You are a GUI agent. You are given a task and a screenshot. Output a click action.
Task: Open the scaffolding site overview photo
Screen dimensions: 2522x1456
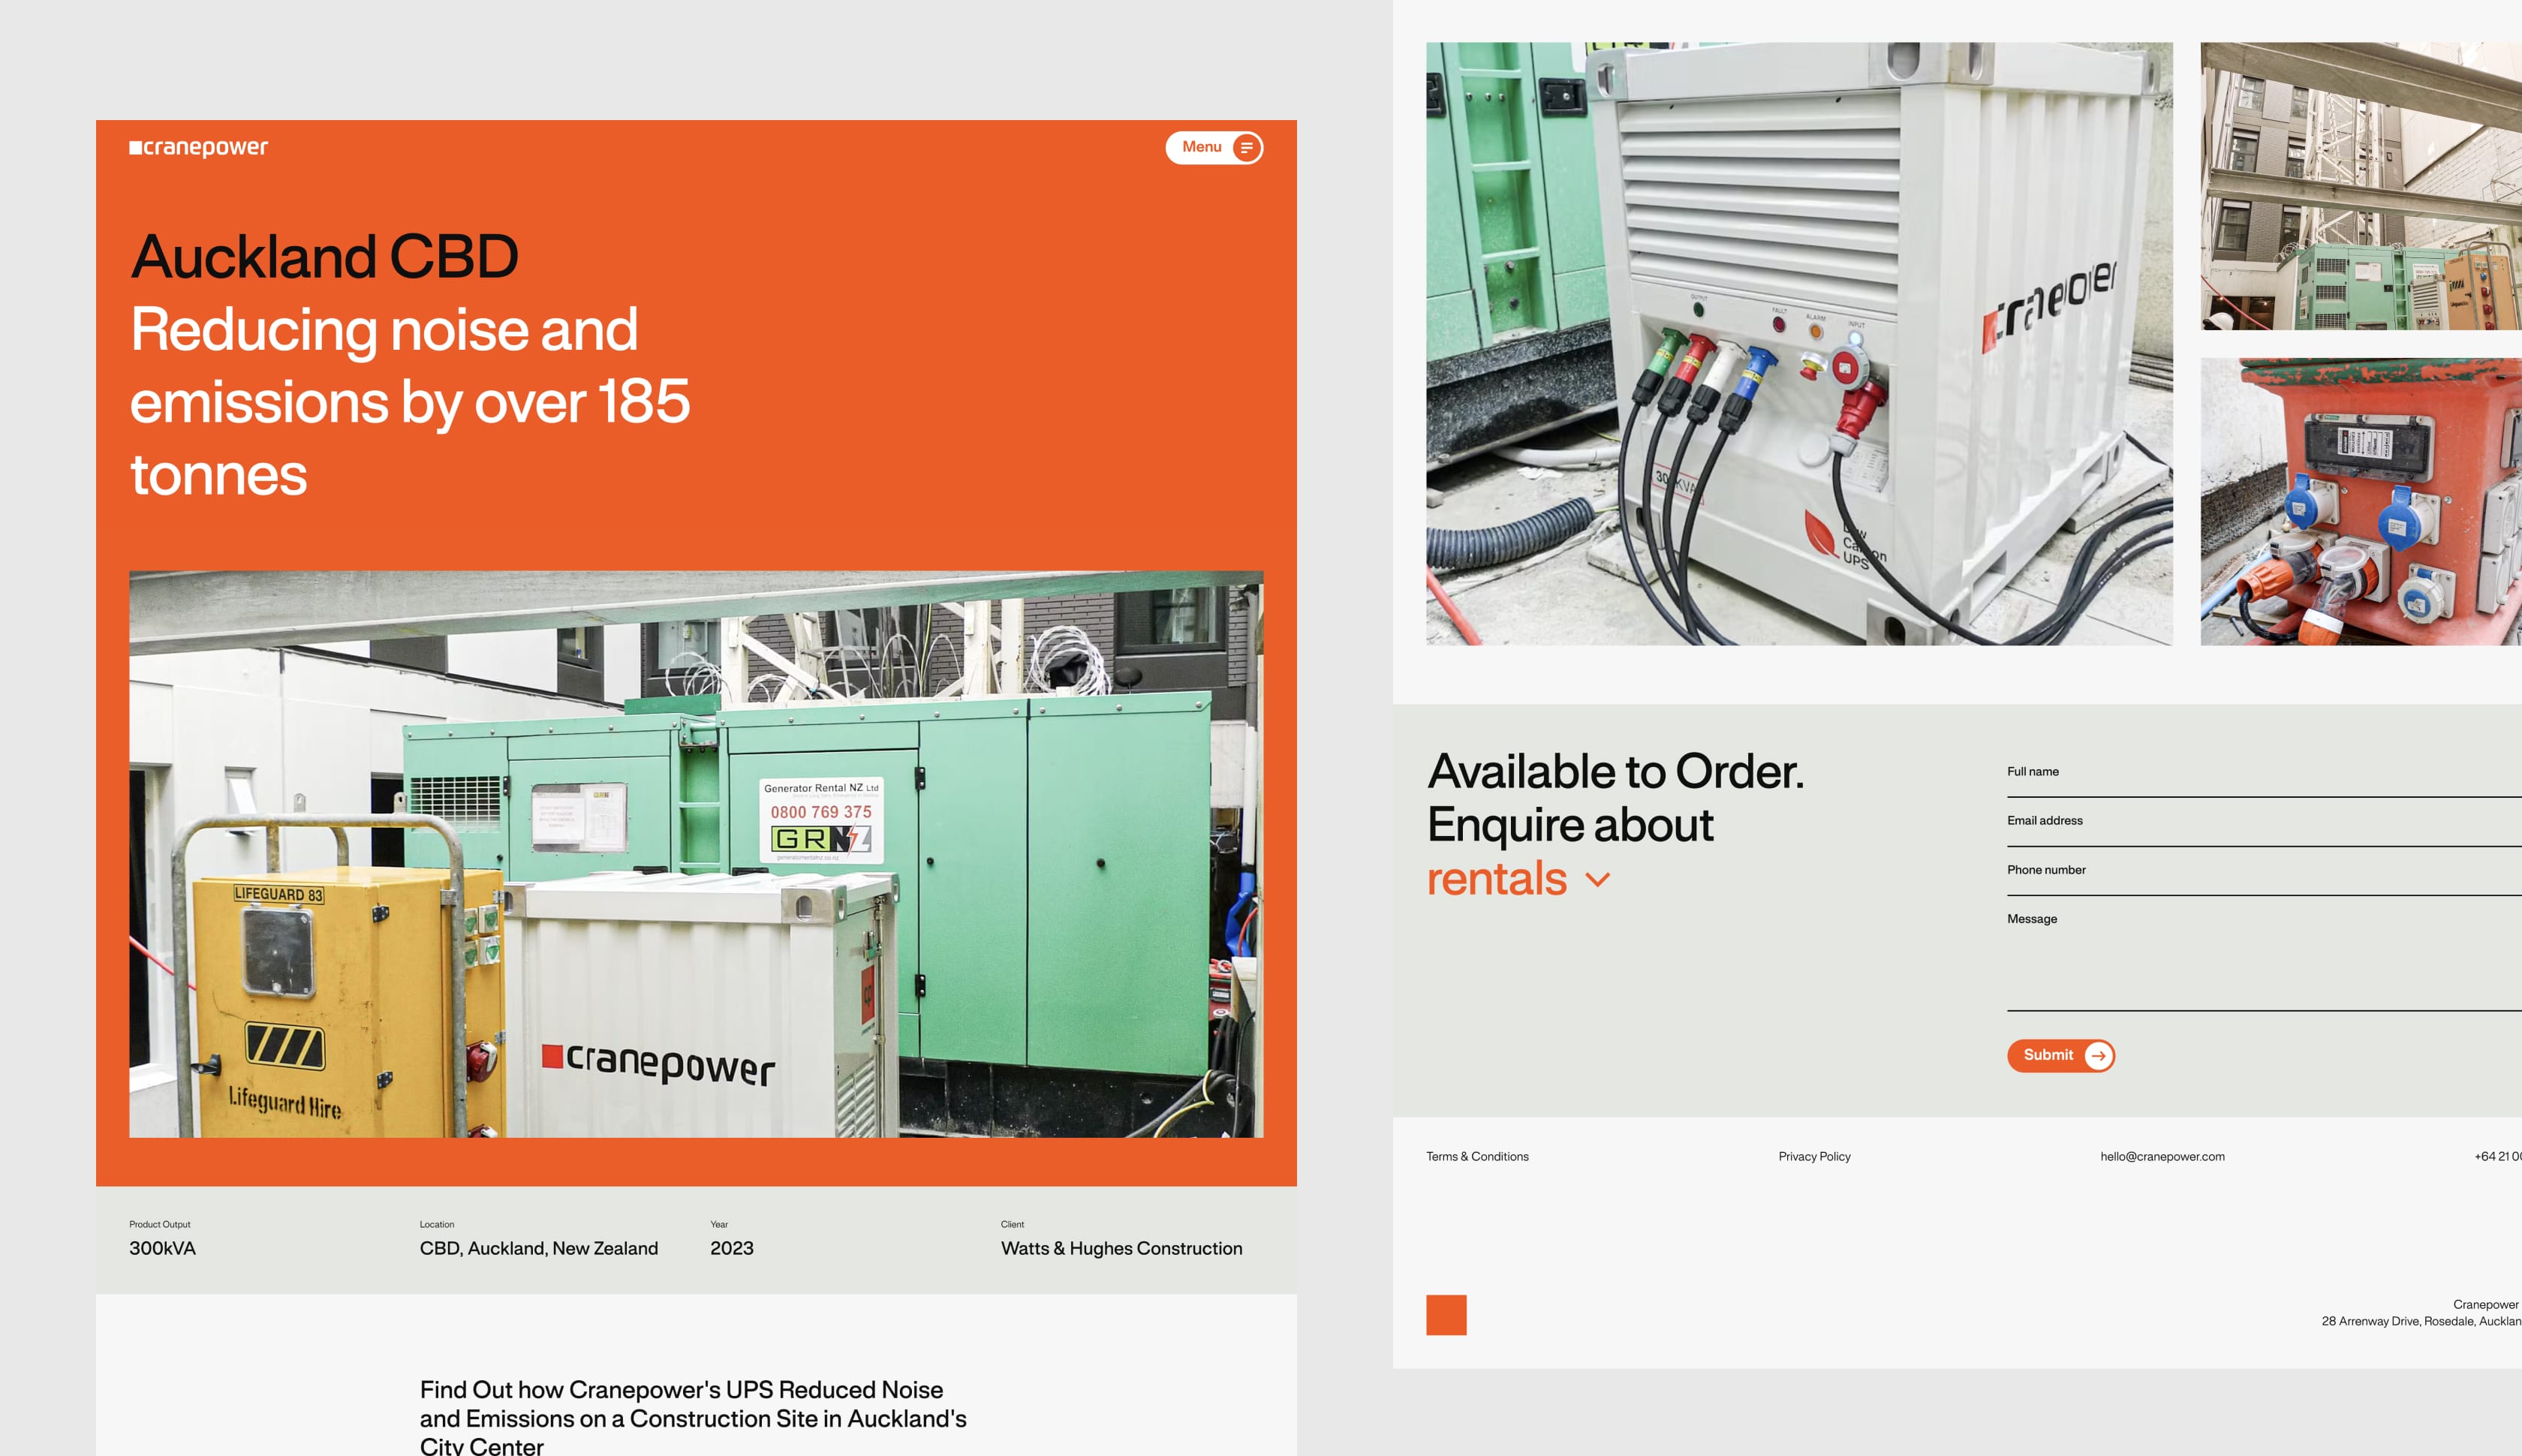click(2361, 186)
